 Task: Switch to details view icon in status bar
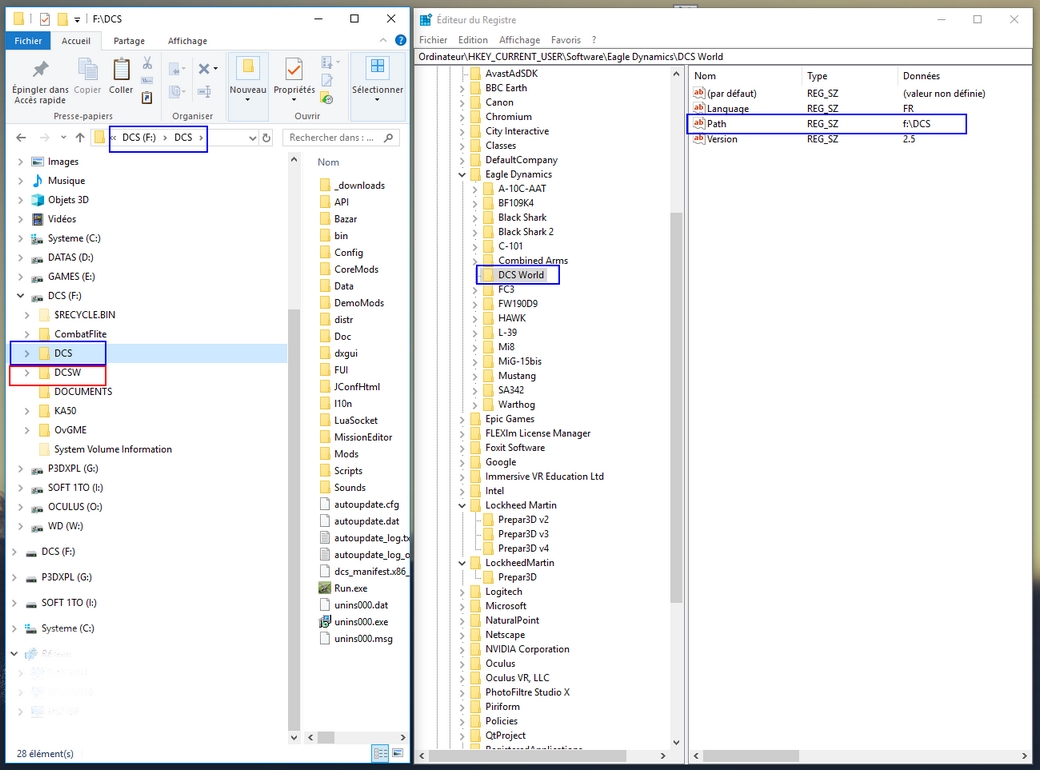click(381, 753)
